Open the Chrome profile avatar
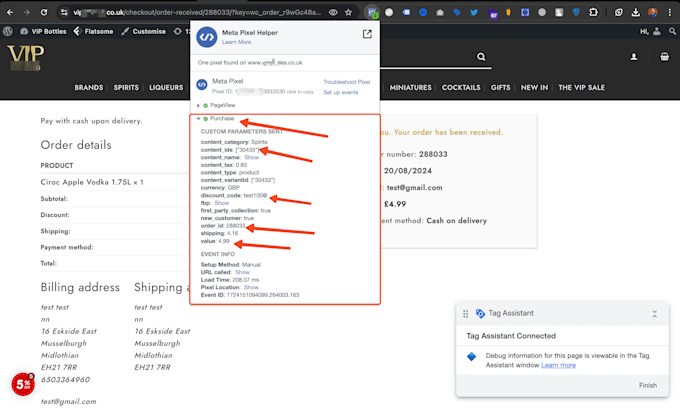680x408 pixels. [x=653, y=12]
